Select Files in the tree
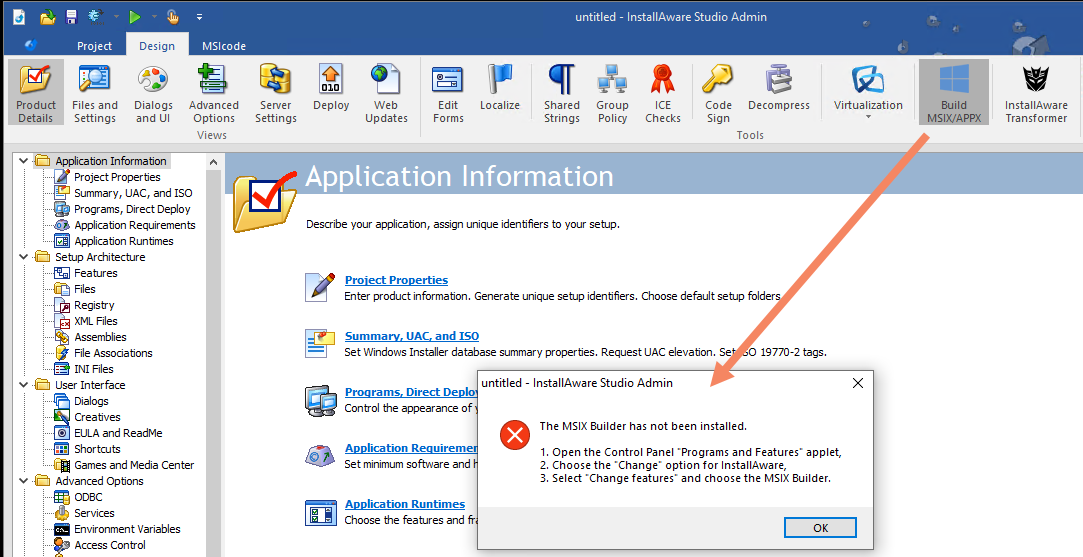1083x557 pixels. 84,289
